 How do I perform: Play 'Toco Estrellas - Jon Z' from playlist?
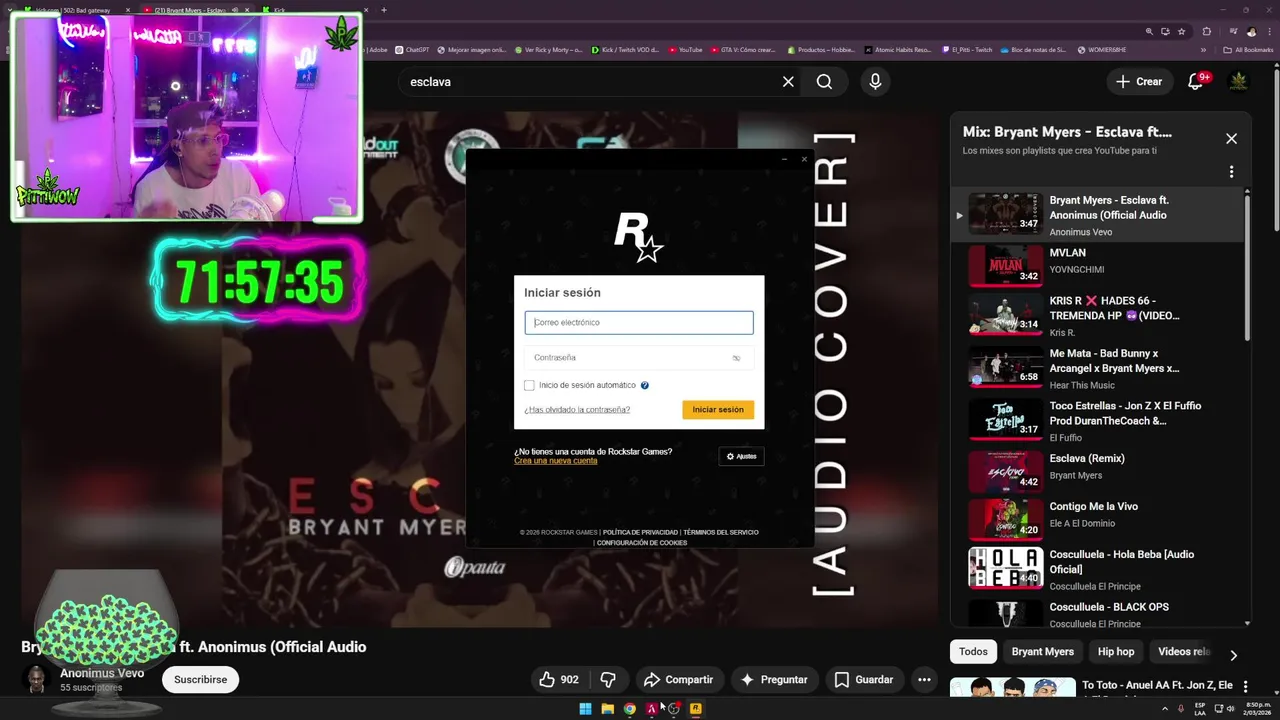1097,420
